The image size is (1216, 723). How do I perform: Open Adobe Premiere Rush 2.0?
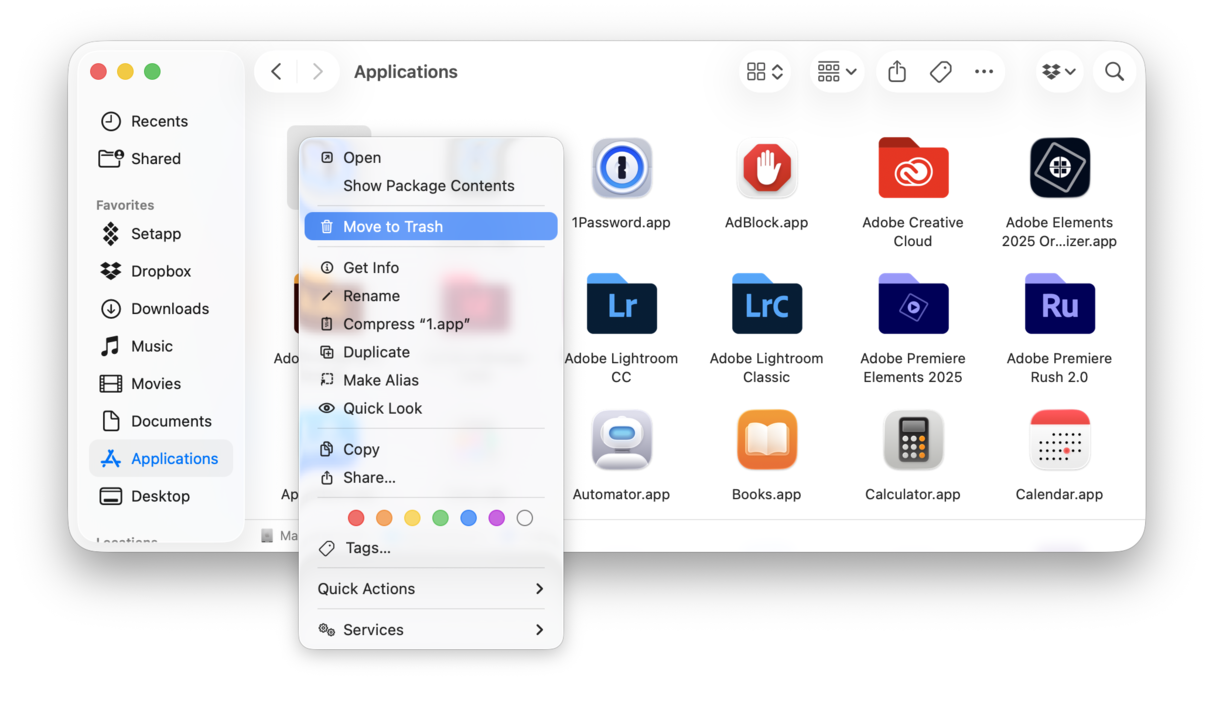(x=1058, y=304)
